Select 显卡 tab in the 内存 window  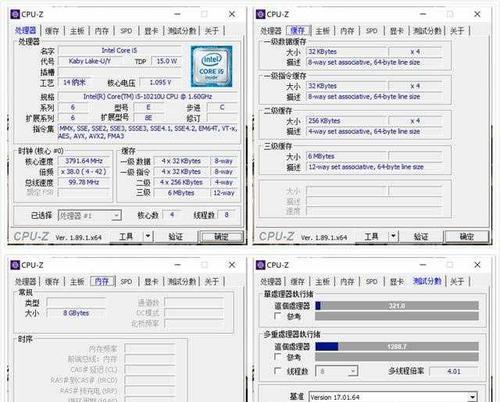(x=151, y=281)
